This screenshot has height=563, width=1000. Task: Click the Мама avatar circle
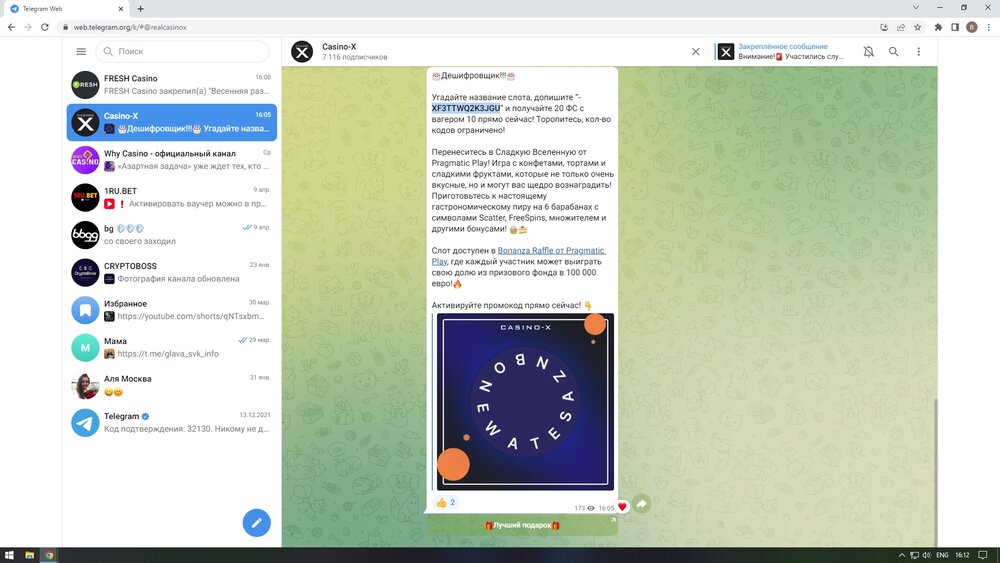pos(85,347)
